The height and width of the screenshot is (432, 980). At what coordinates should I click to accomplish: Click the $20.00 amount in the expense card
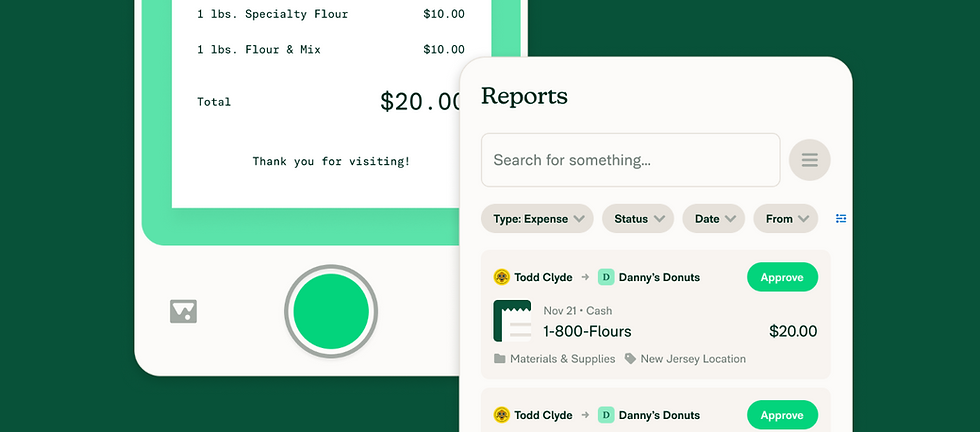(x=792, y=331)
